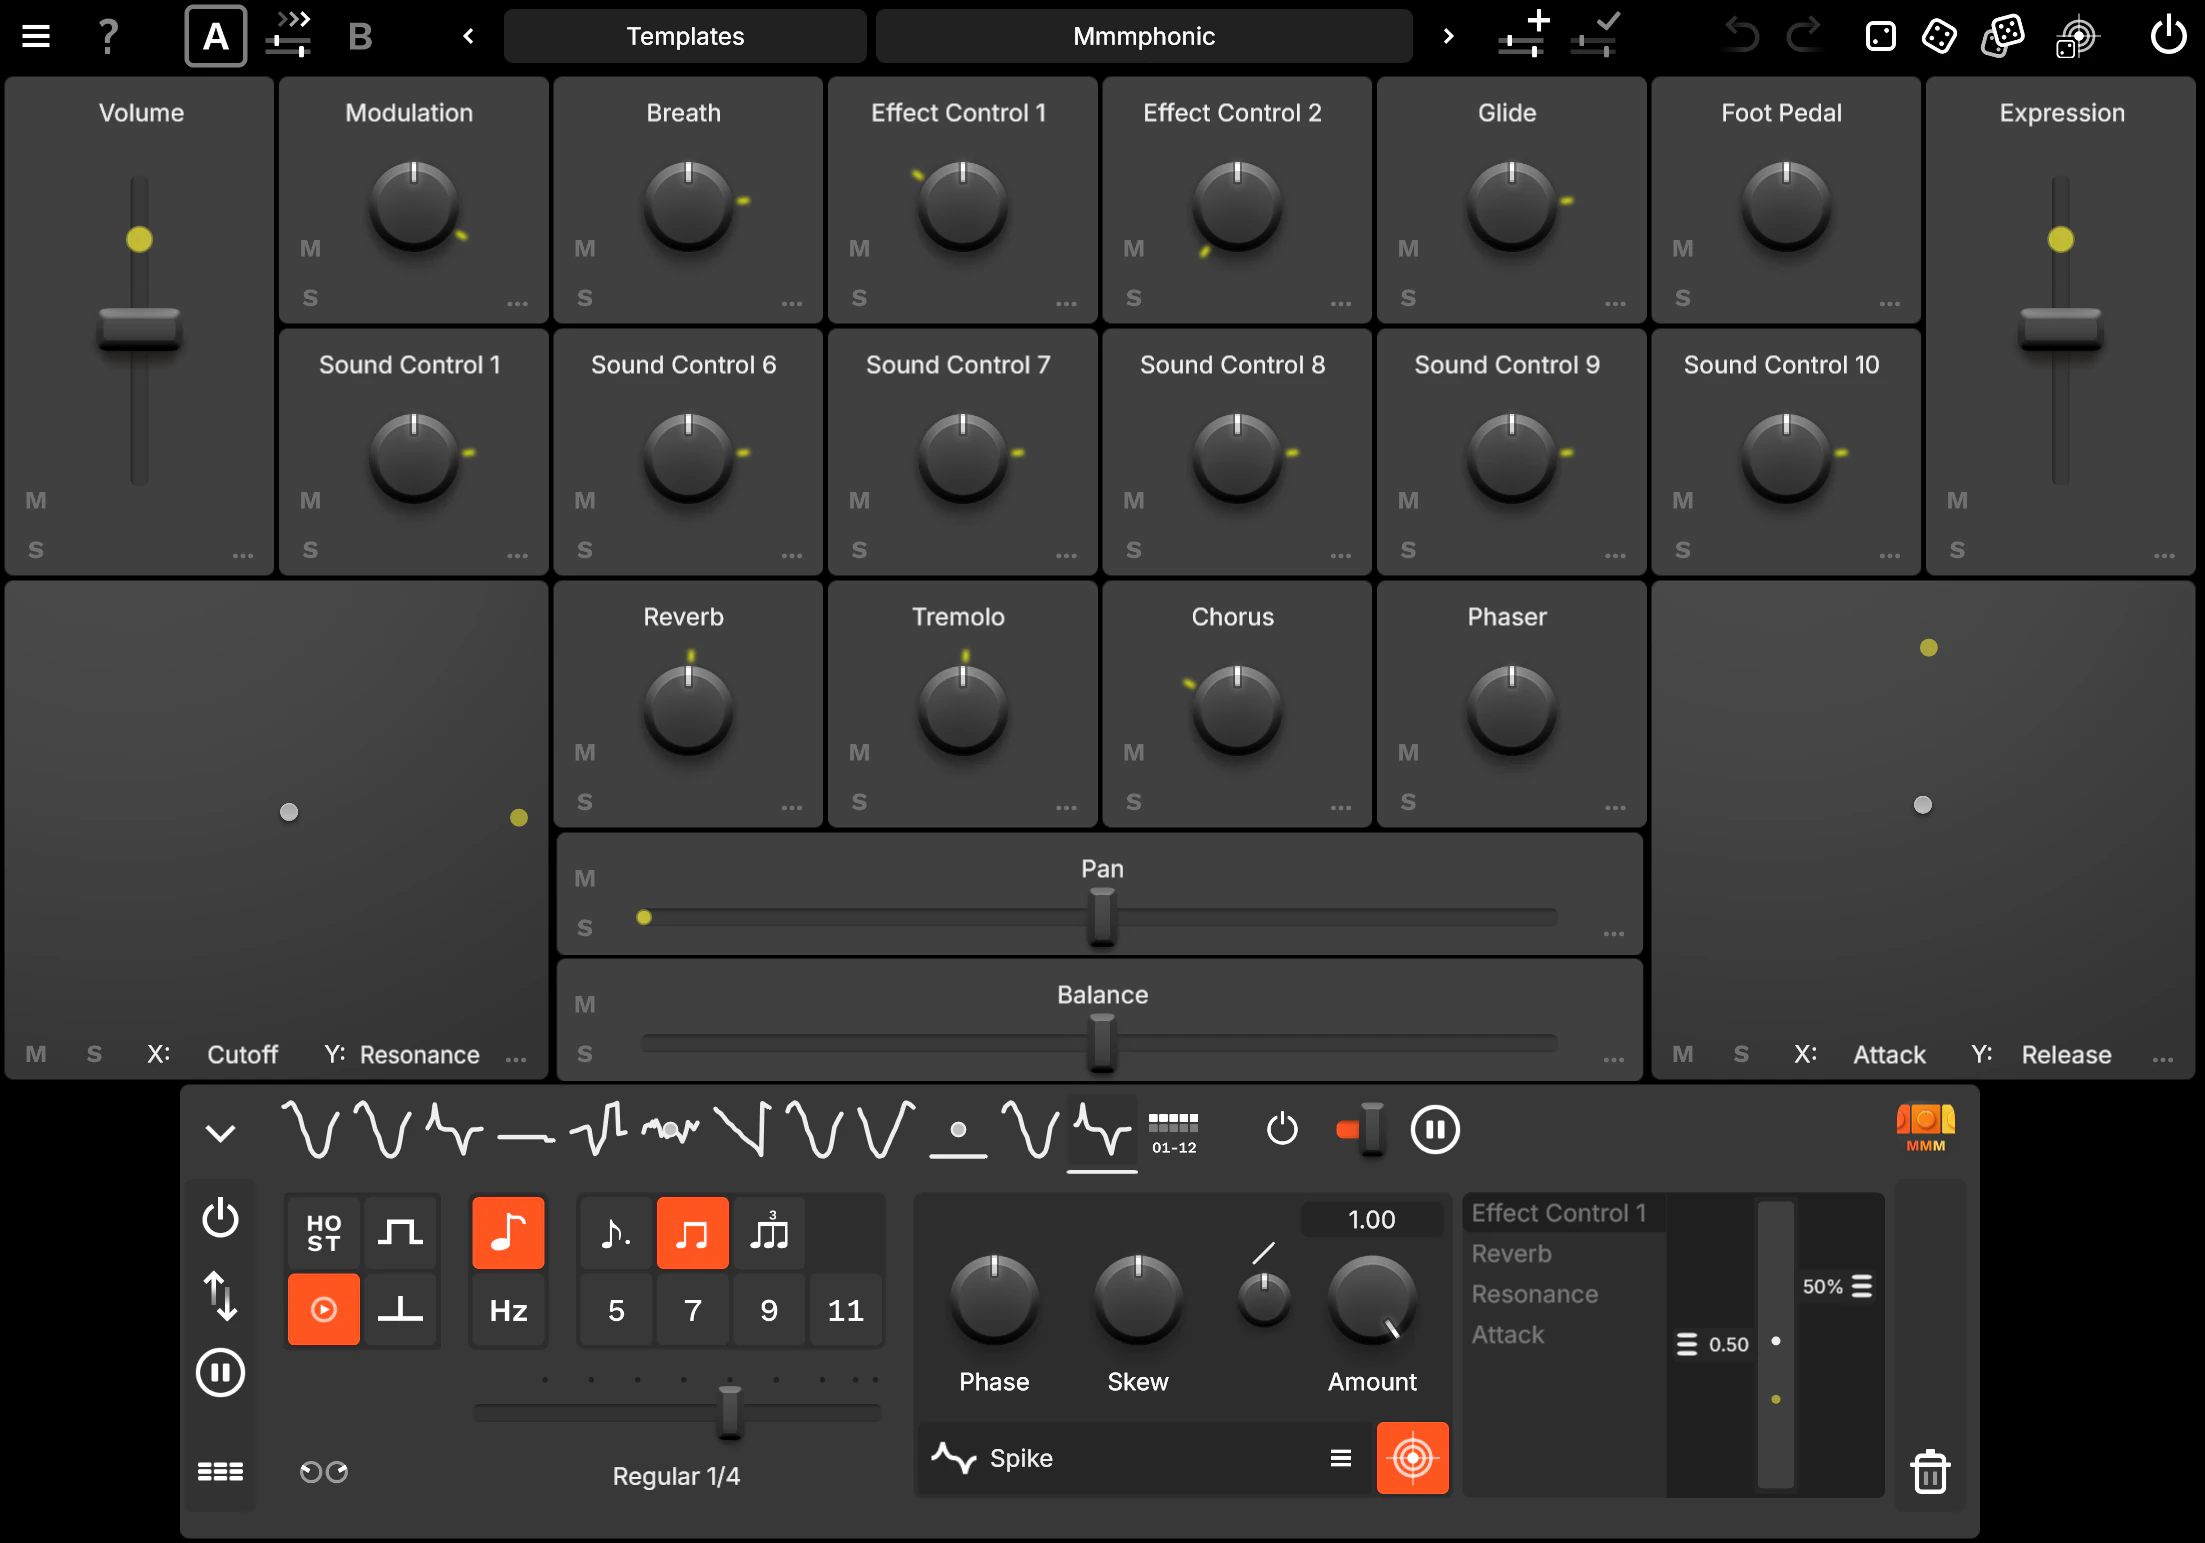This screenshot has height=1543, width=2205.
Task: Toggle the LFO row power button
Action: click(1282, 1130)
